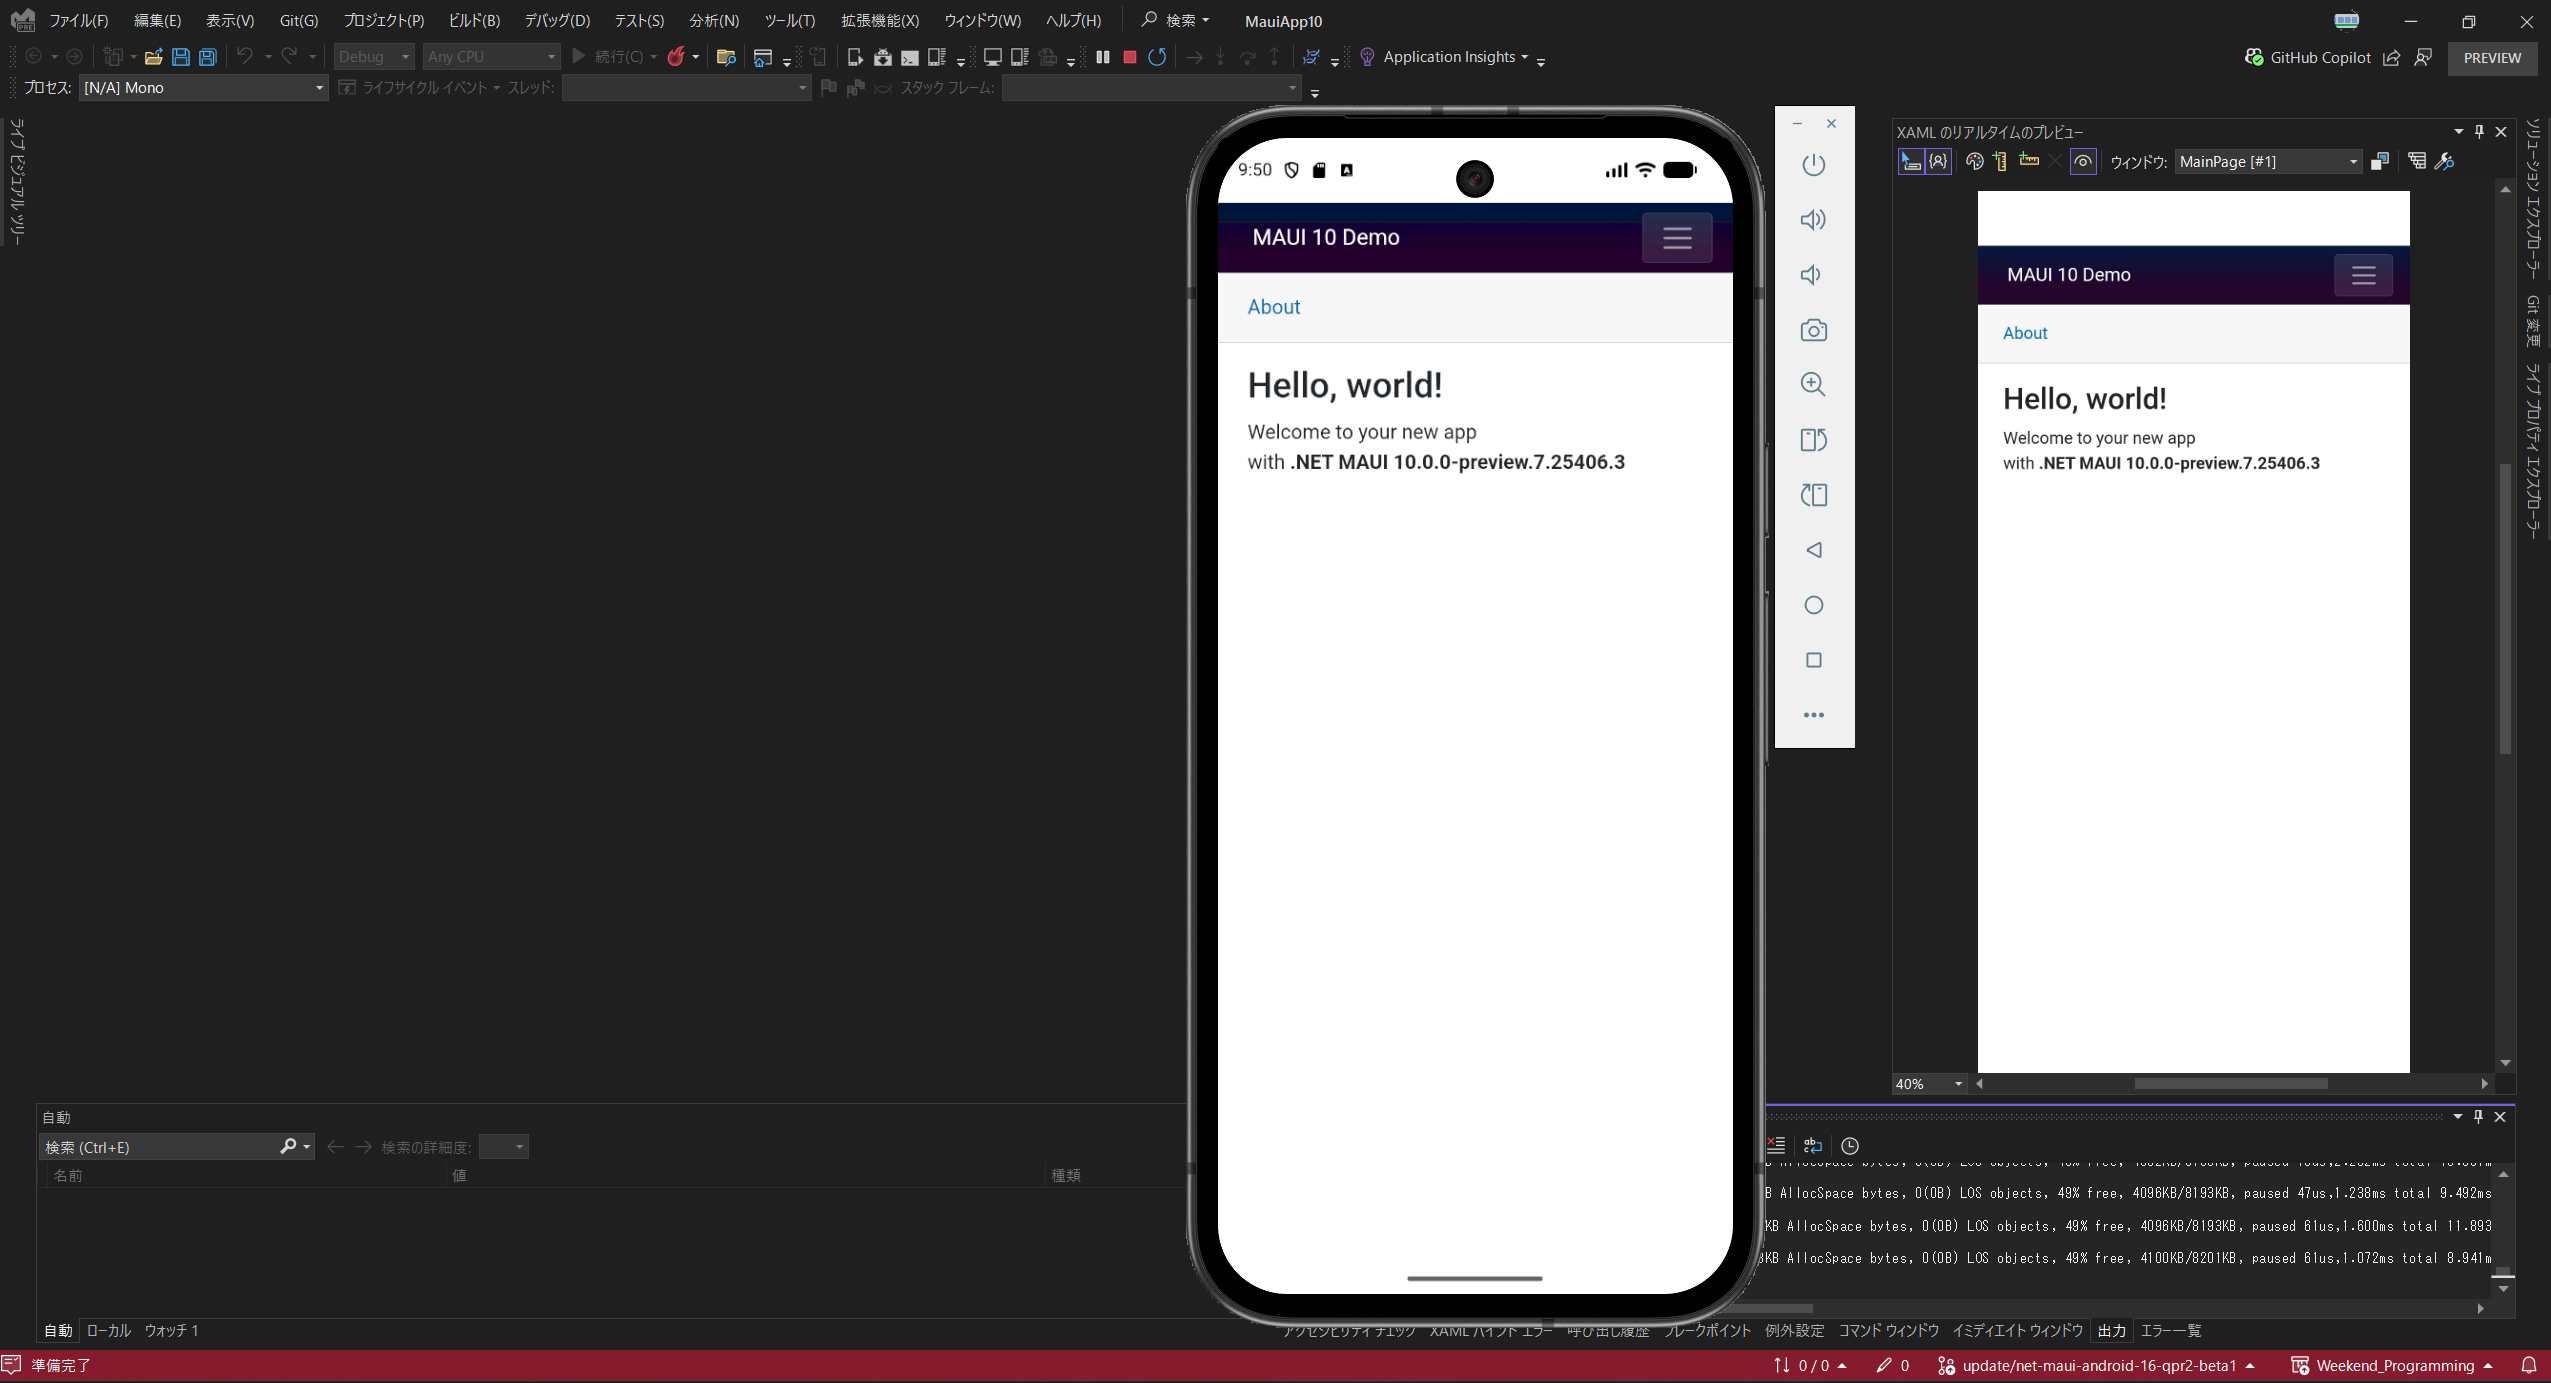Switch to the ローカル tab

(108, 1331)
